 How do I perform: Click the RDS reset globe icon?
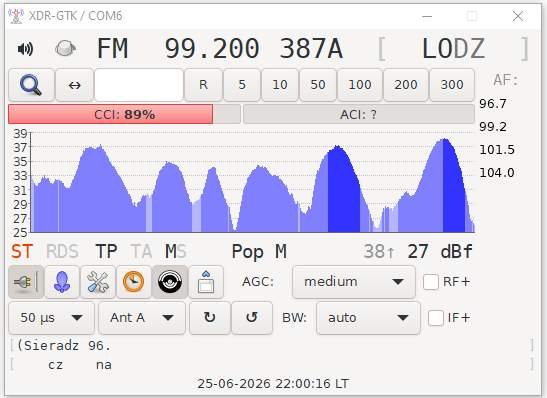click(65, 48)
